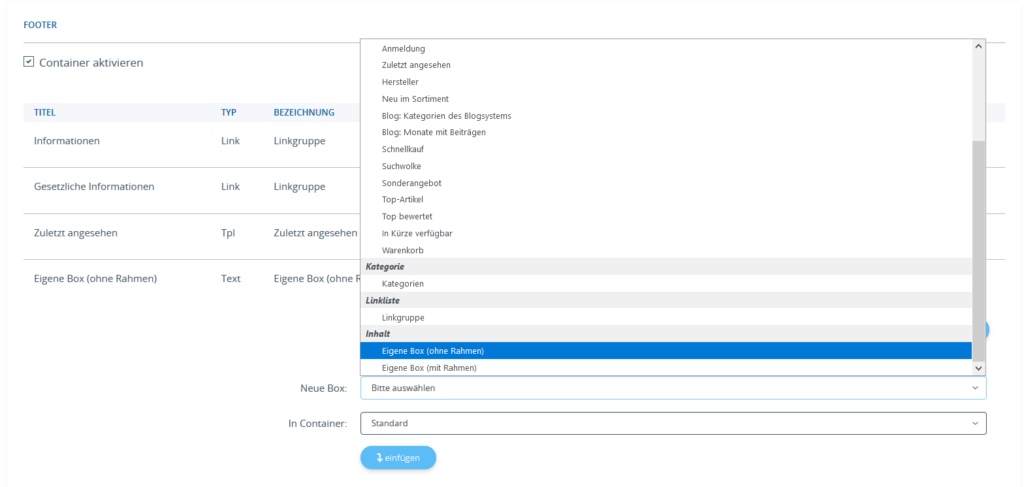Screen dimensions: 1024x487
Task: Expand the In Container dropdown
Action: [x=672, y=424]
